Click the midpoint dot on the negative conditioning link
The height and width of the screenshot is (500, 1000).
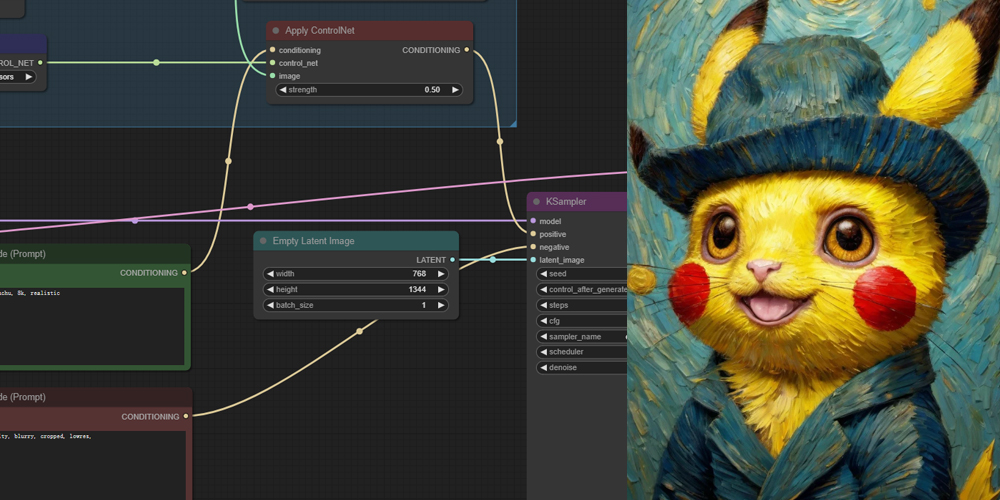pos(359,331)
